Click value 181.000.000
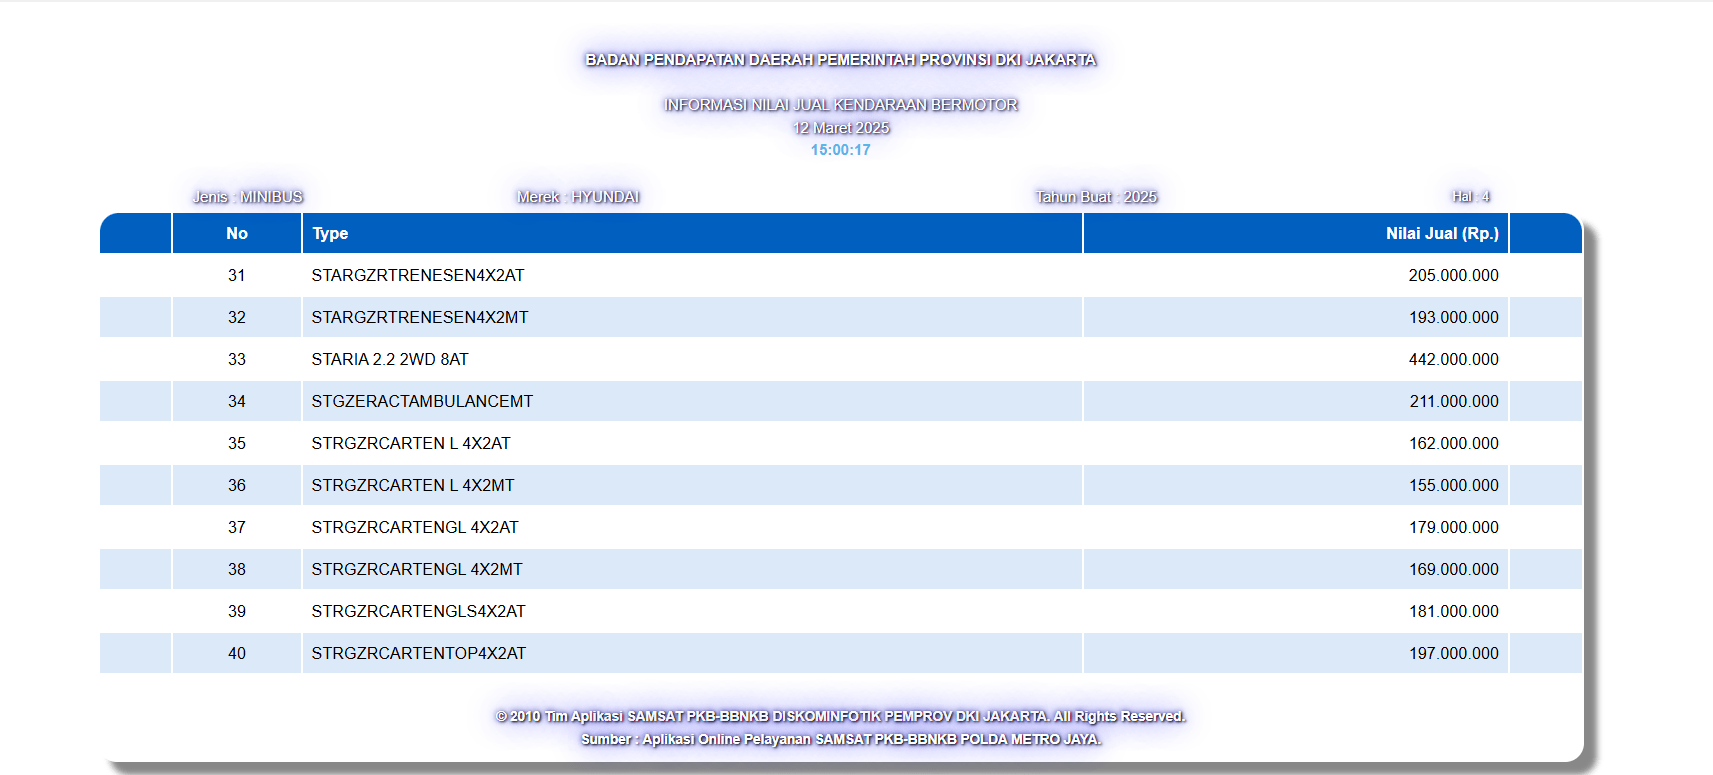This screenshot has height=775, width=1713. pyautogui.click(x=1453, y=611)
